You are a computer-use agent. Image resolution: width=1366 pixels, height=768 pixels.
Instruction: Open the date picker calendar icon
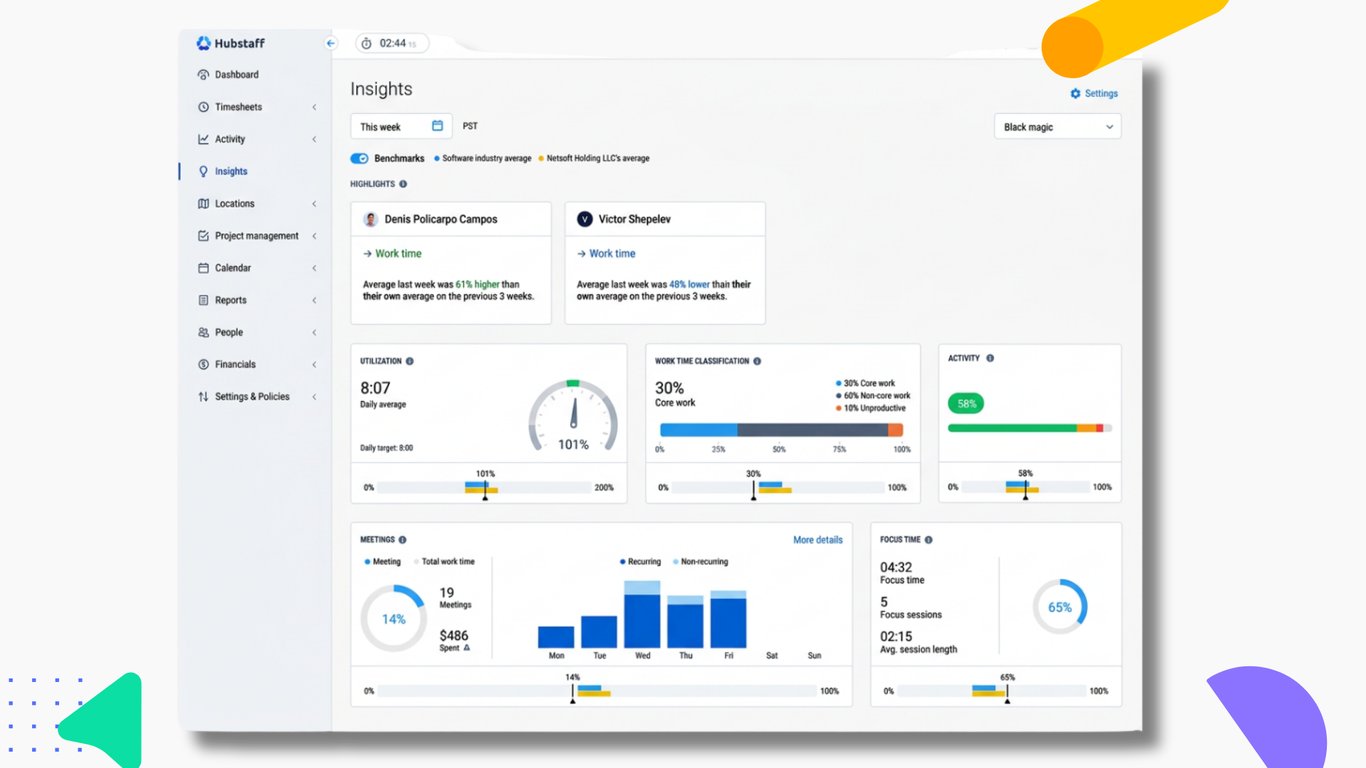click(x=437, y=126)
